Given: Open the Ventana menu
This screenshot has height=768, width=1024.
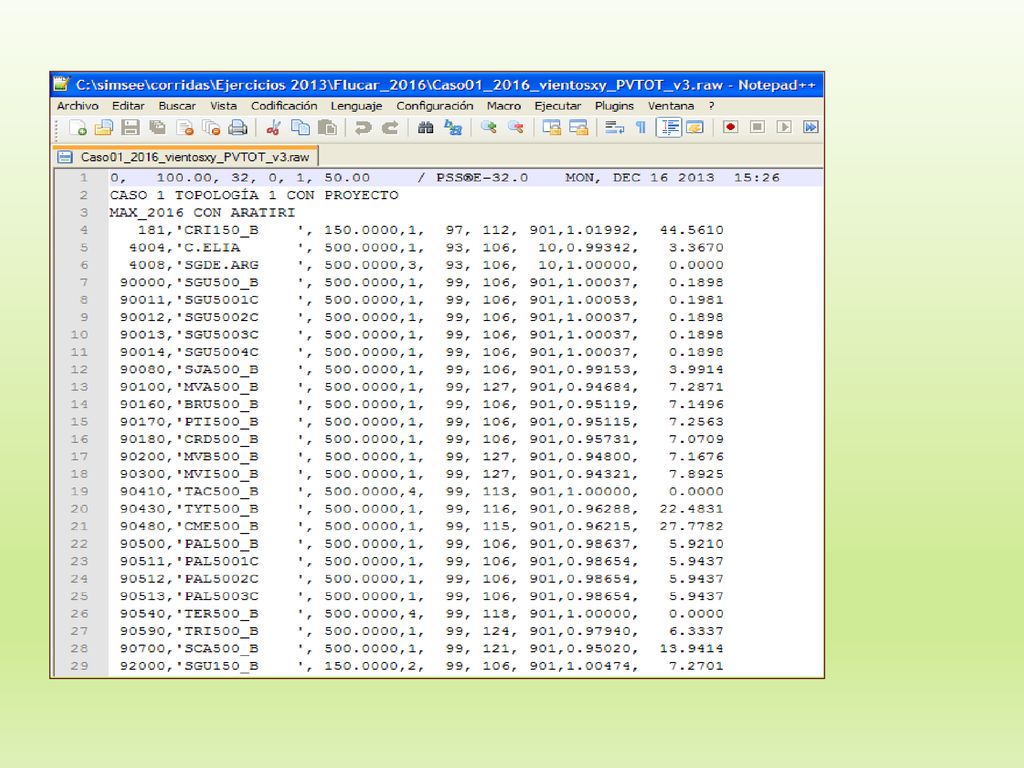Looking at the screenshot, I should [671, 106].
